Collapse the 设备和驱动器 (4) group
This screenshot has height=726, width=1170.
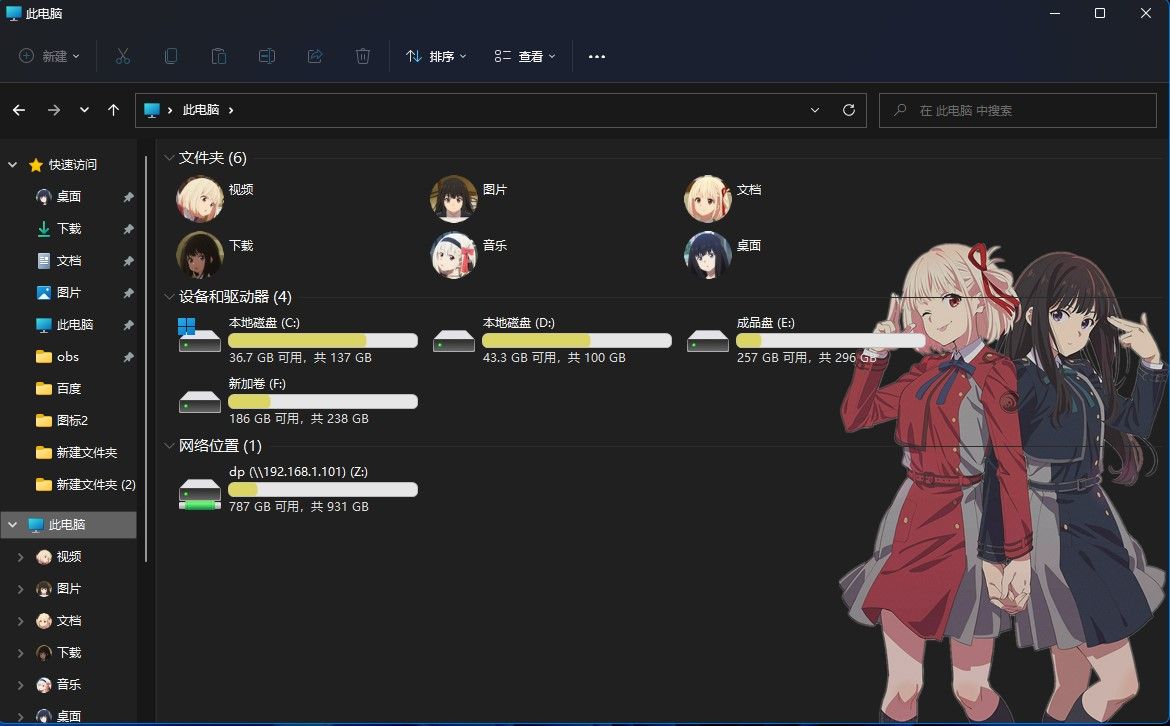click(x=169, y=296)
